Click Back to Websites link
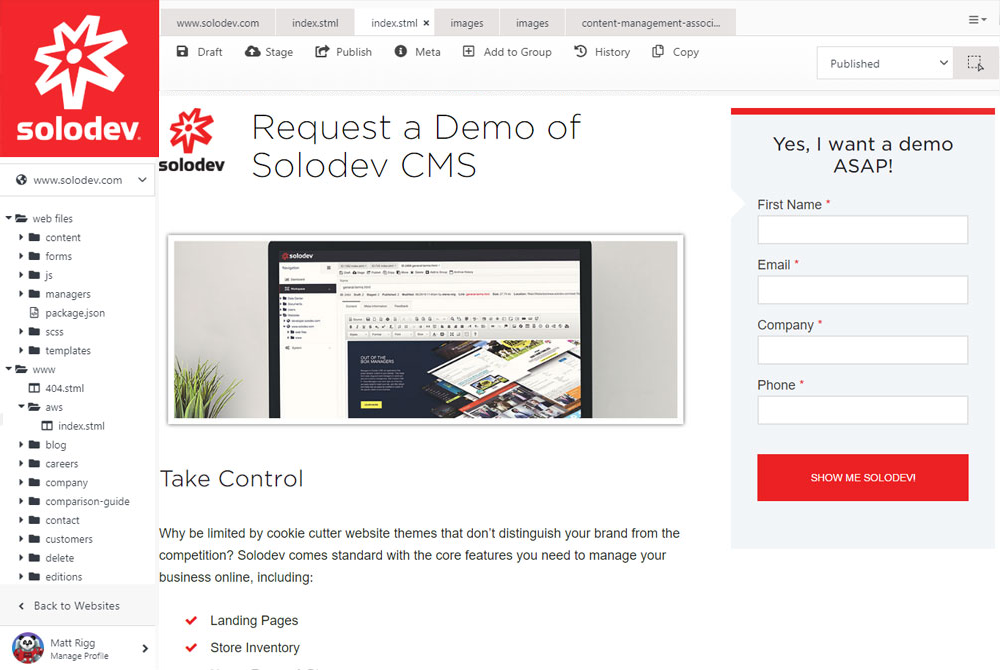This screenshot has width=1000, height=670. [x=77, y=606]
